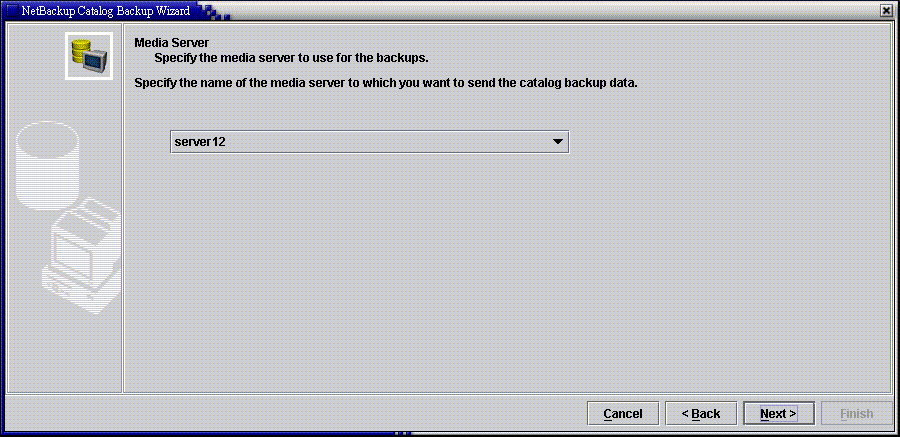
Task: Close the NetBackup Catalog Backup Wizard window
Action: (x=888, y=10)
